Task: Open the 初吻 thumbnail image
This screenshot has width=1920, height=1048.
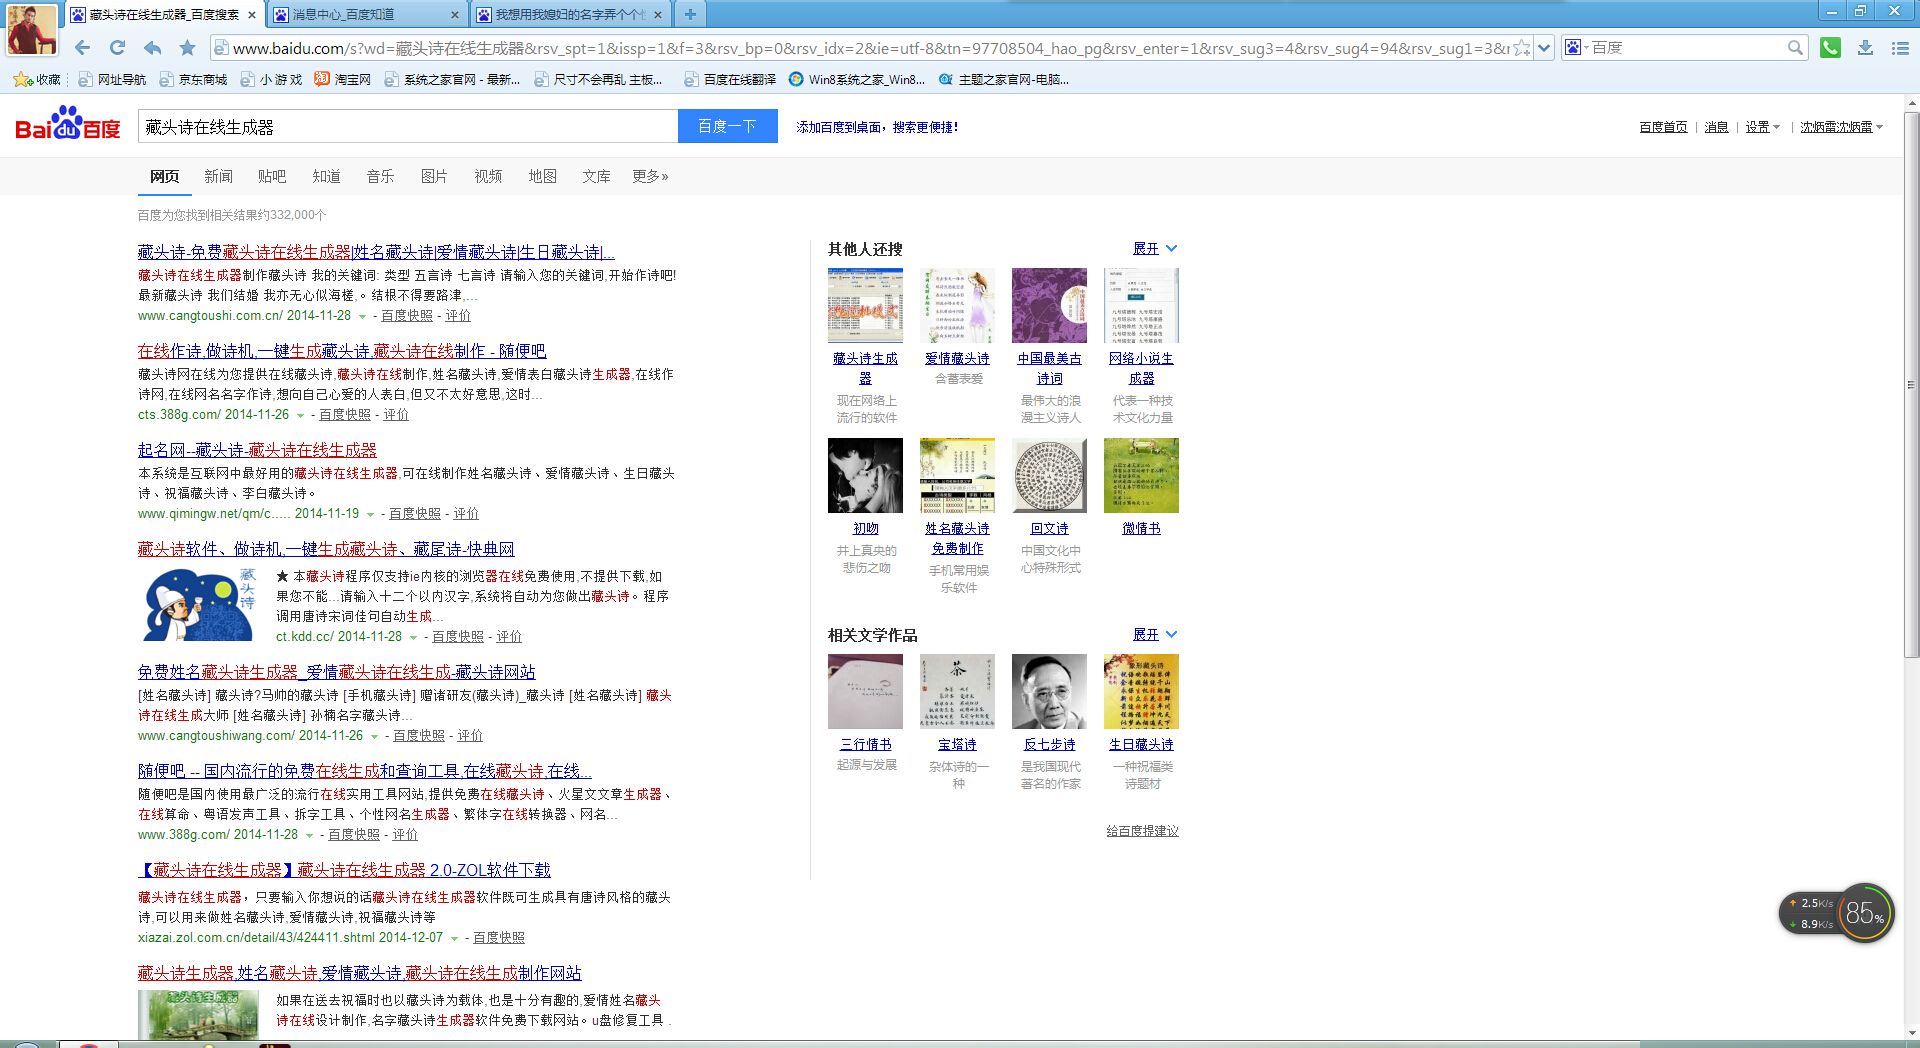Action: pyautogui.click(x=865, y=475)
